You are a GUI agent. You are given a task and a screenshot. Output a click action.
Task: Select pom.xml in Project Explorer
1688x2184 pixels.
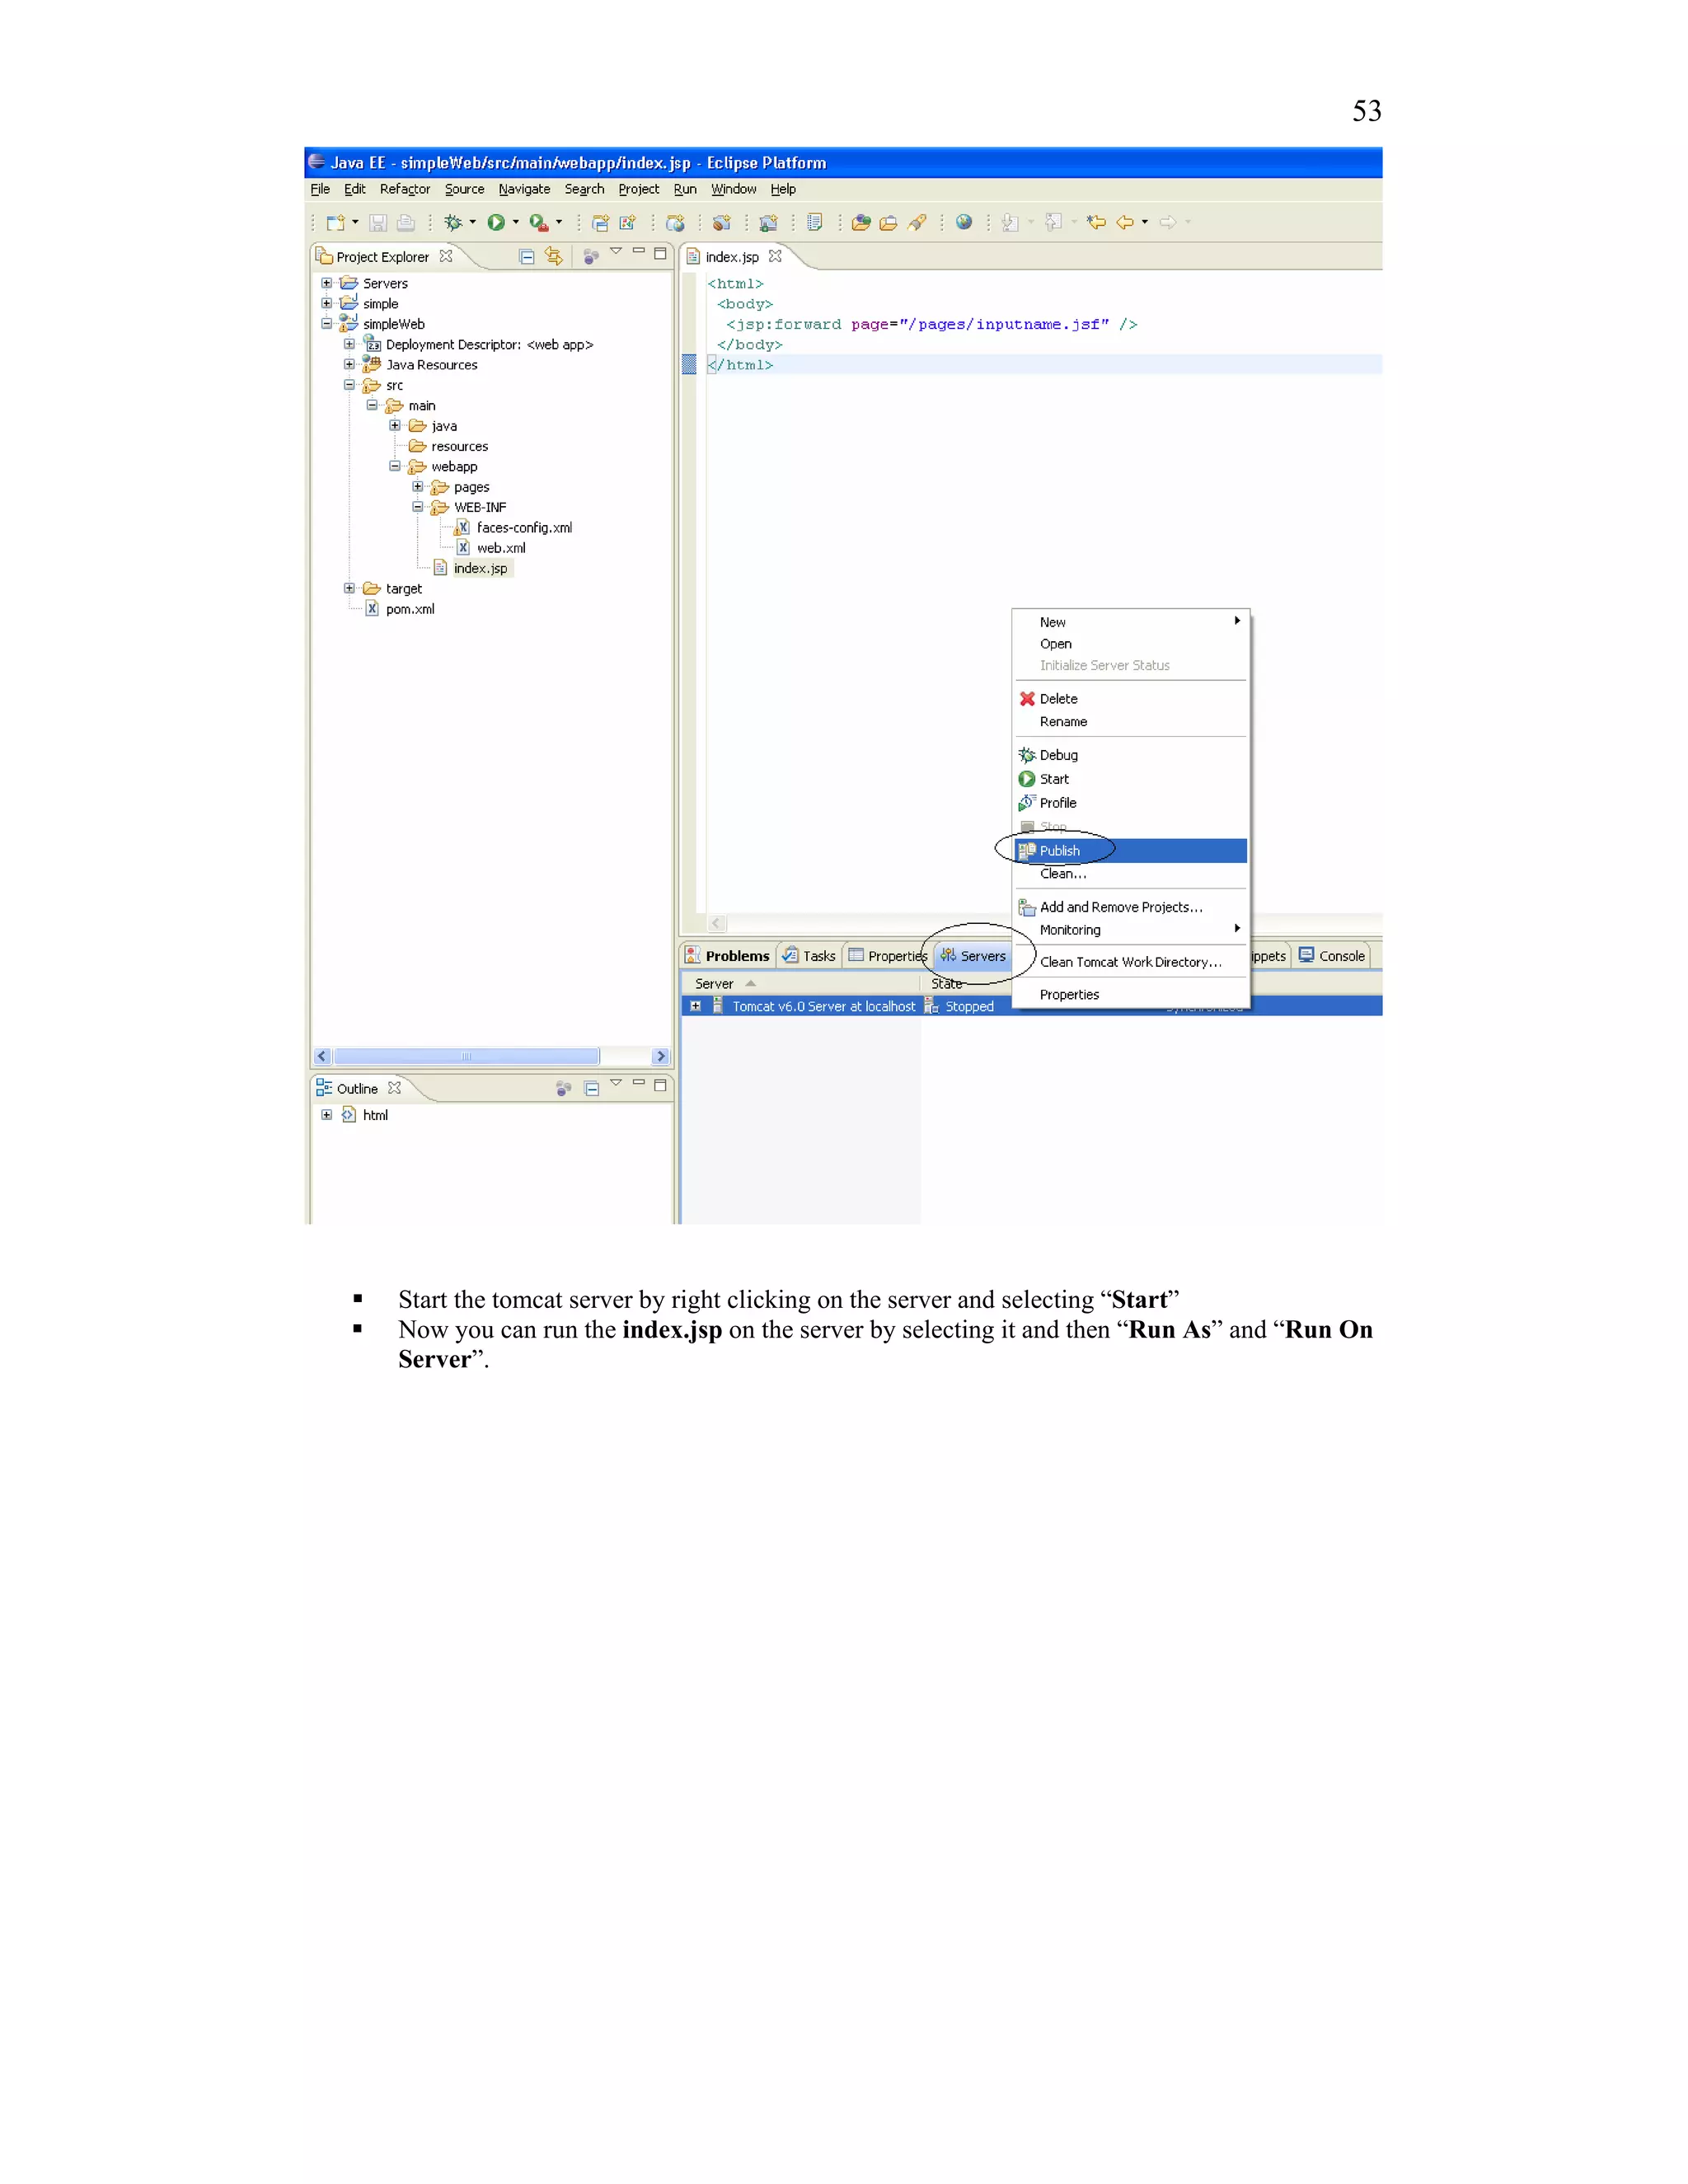(410, 609)
